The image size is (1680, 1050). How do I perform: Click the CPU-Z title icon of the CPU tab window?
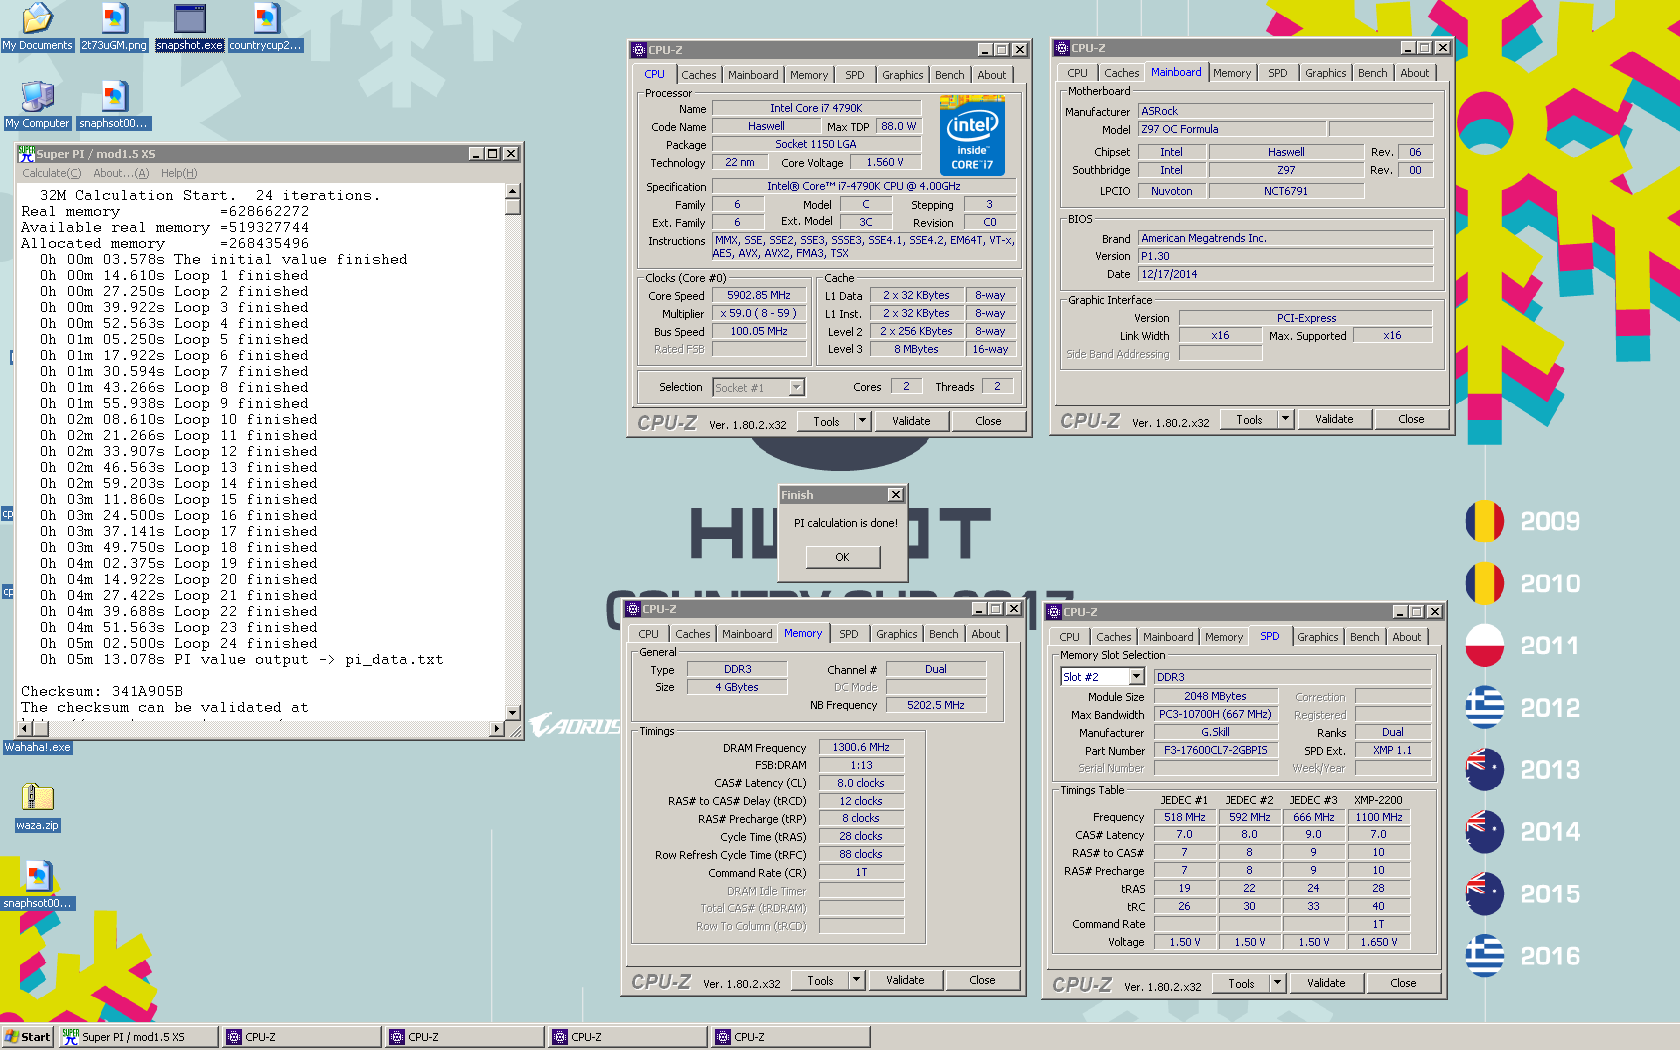639,50
